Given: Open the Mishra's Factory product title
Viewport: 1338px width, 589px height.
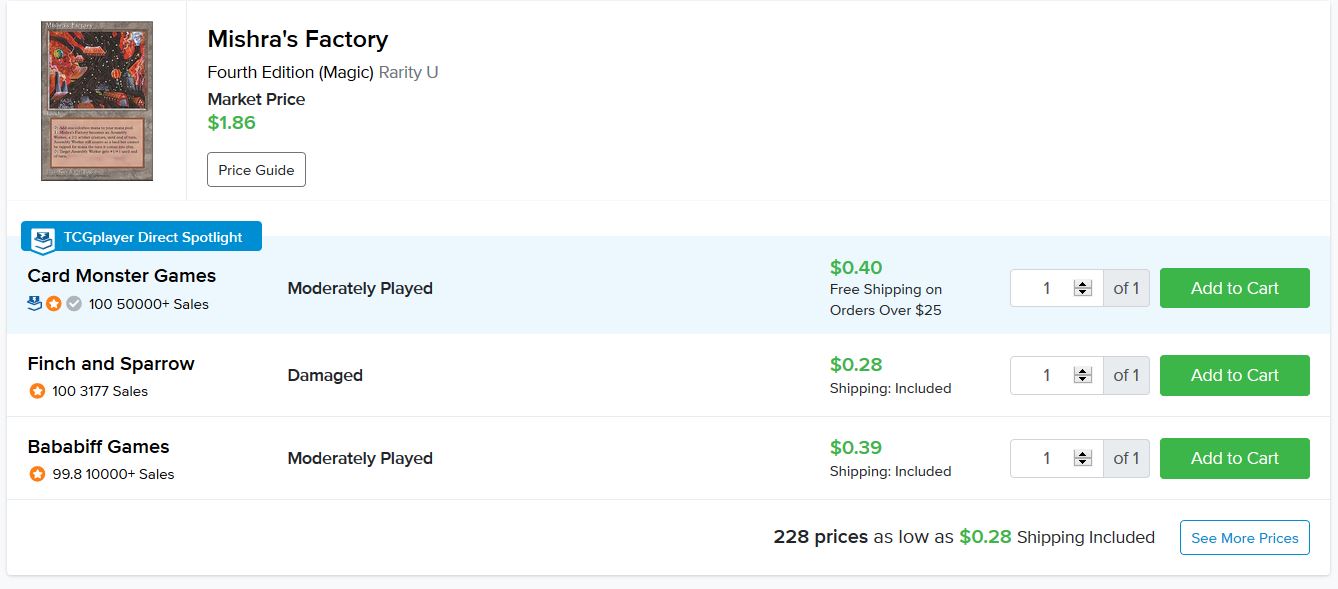Looking at the screenshot, I should click(297, 40).
